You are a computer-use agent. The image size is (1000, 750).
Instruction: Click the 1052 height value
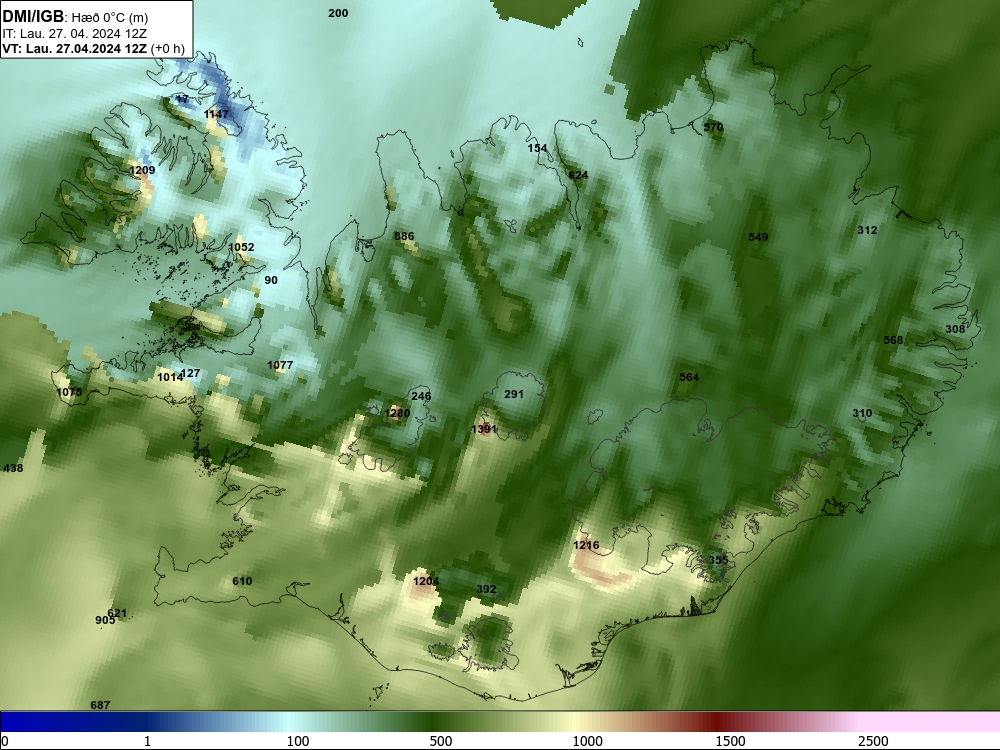point(241,247)
